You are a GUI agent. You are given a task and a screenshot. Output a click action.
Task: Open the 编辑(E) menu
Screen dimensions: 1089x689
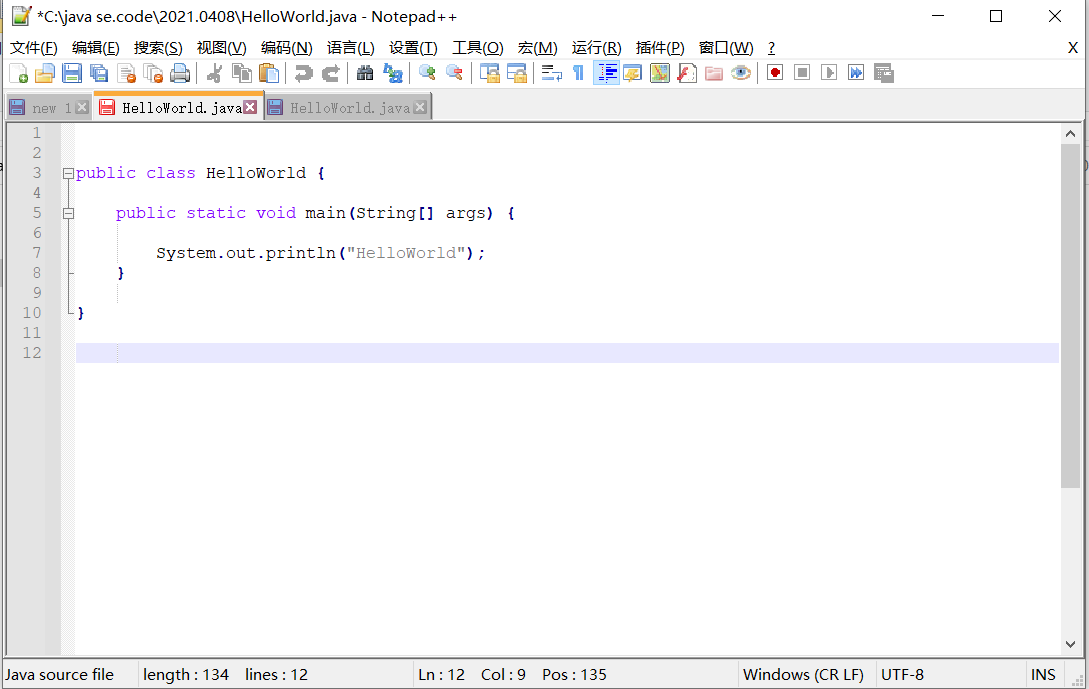pos(96,48)
